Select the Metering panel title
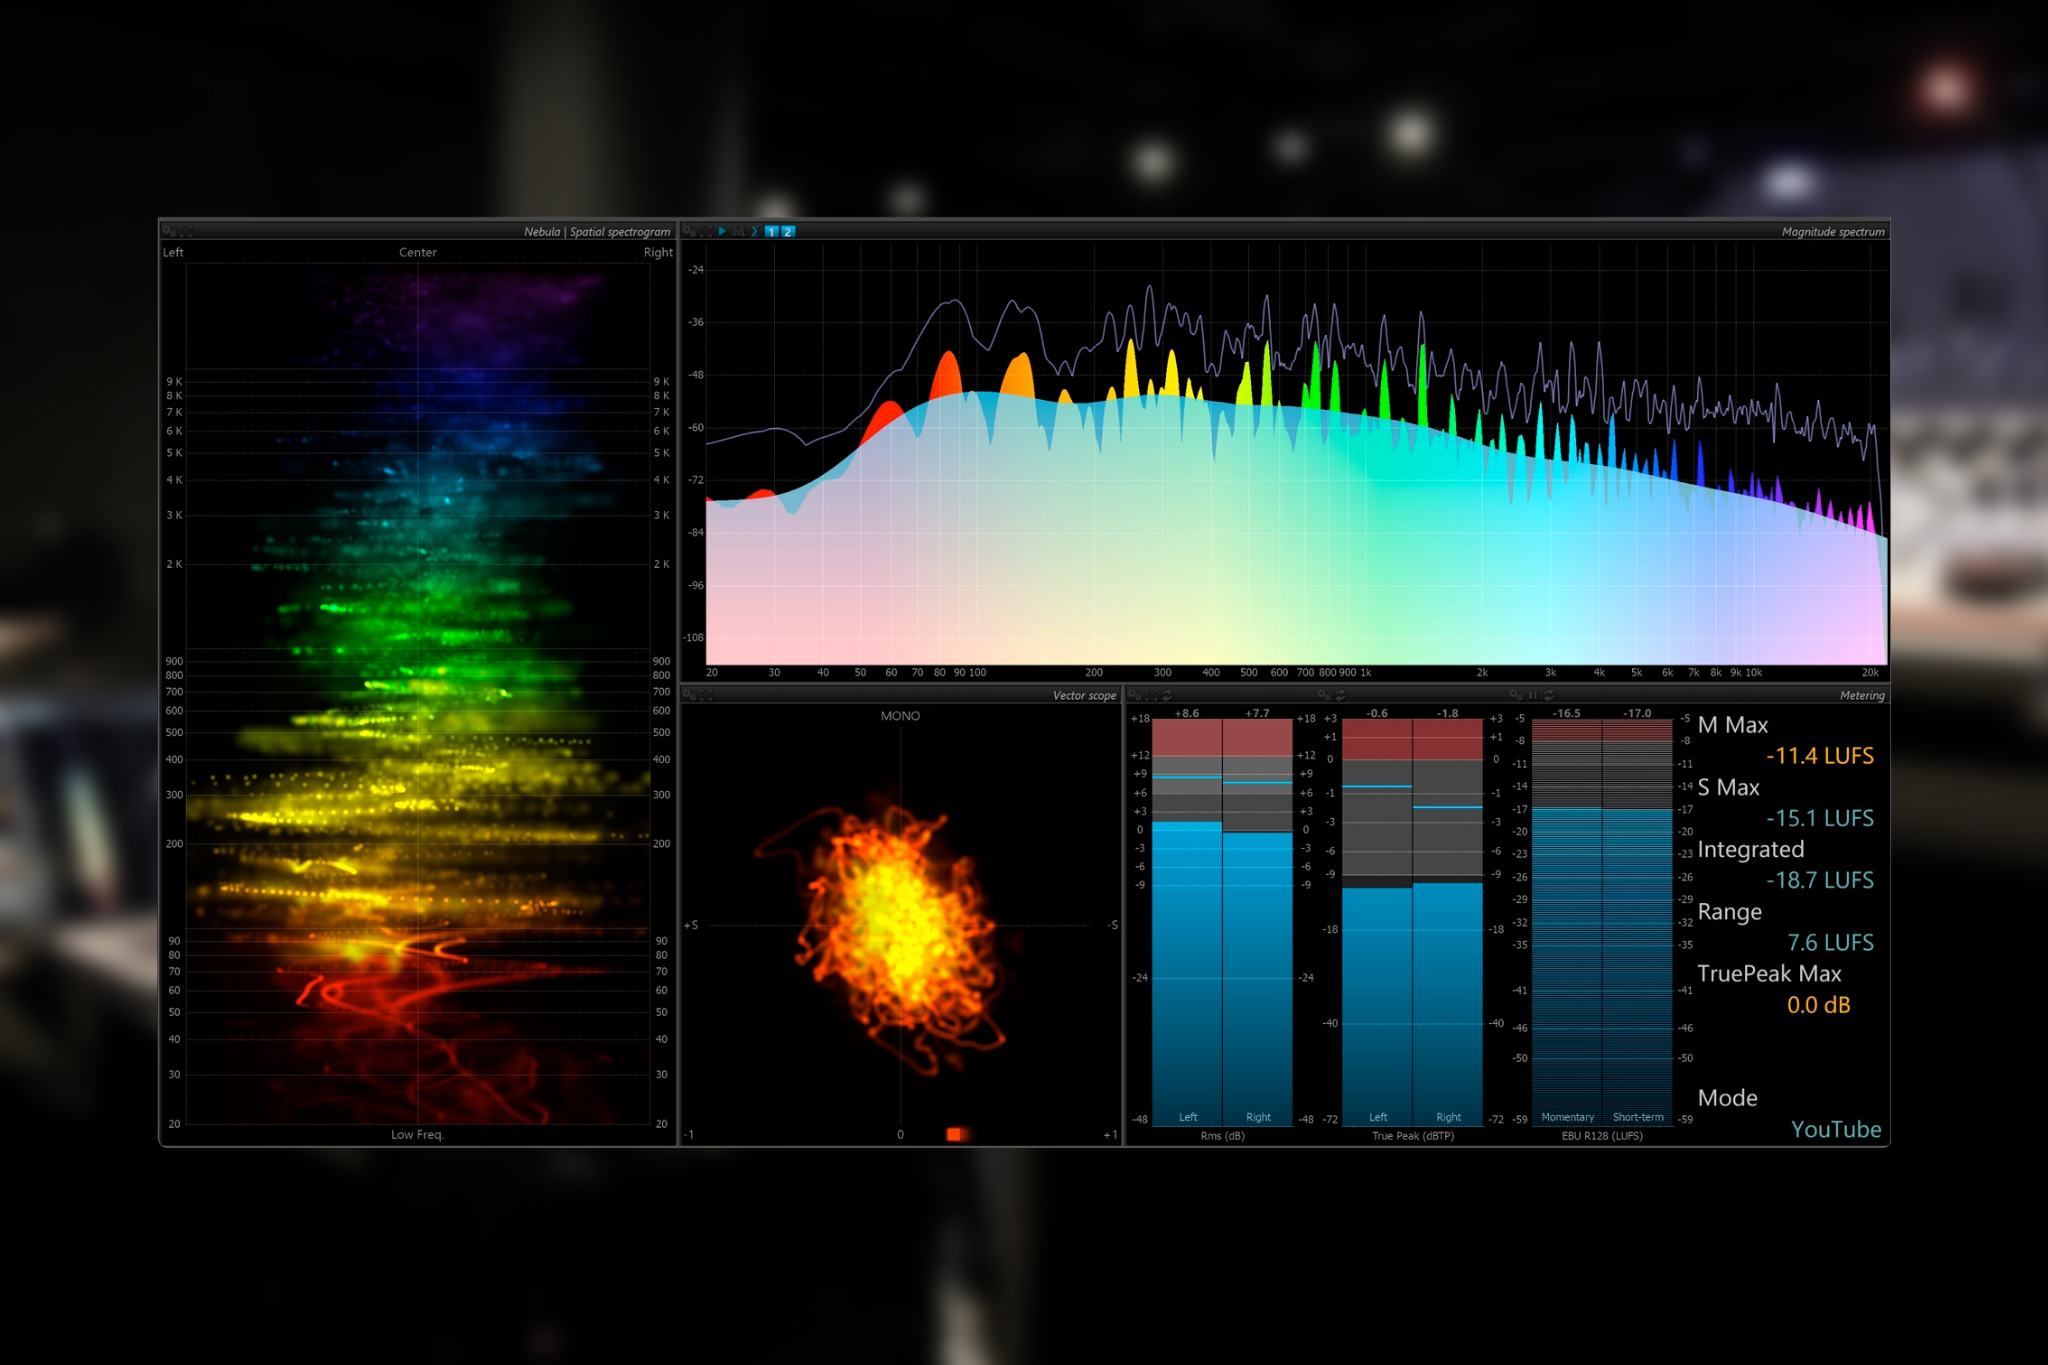 pyautogui.click(x=1862, y=695)
